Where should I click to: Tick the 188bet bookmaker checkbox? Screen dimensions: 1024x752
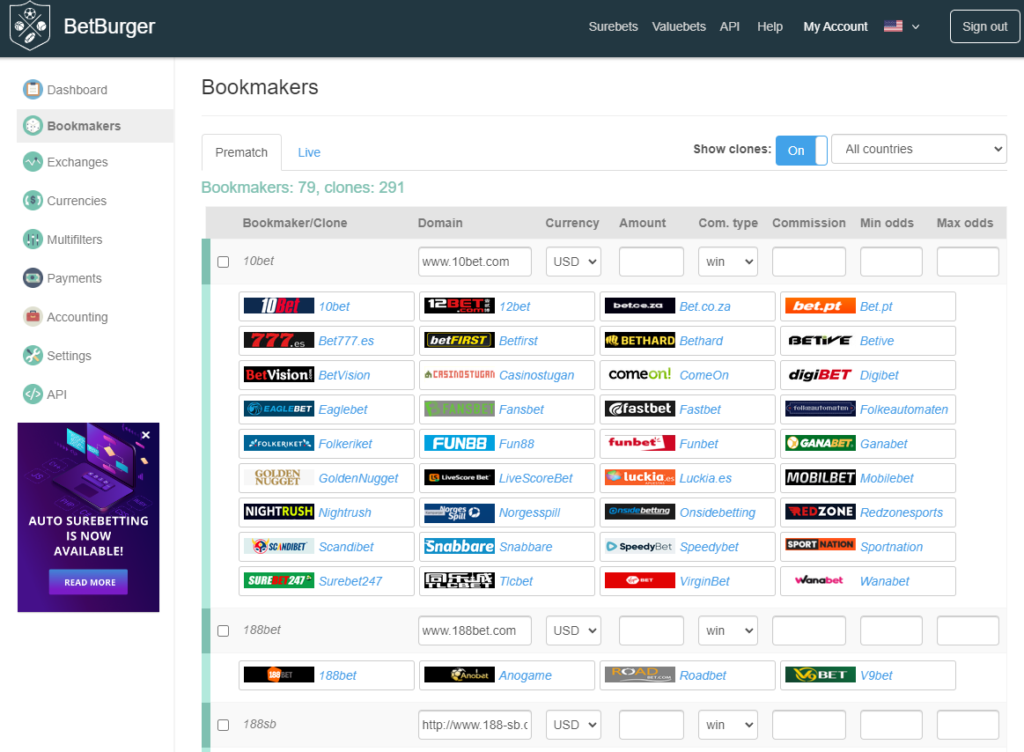(223, 631)
